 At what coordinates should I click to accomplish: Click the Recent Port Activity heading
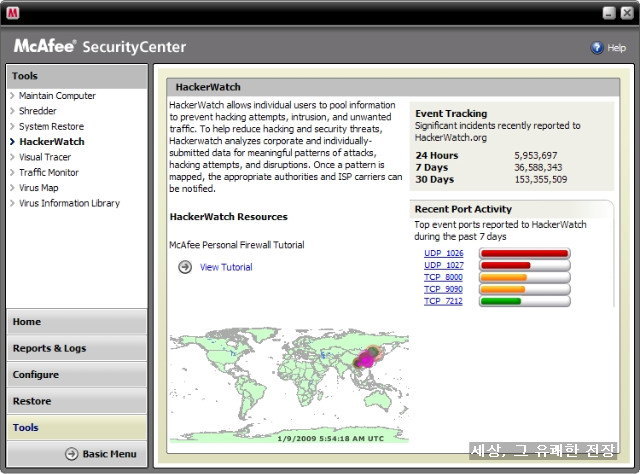[463, 209]
